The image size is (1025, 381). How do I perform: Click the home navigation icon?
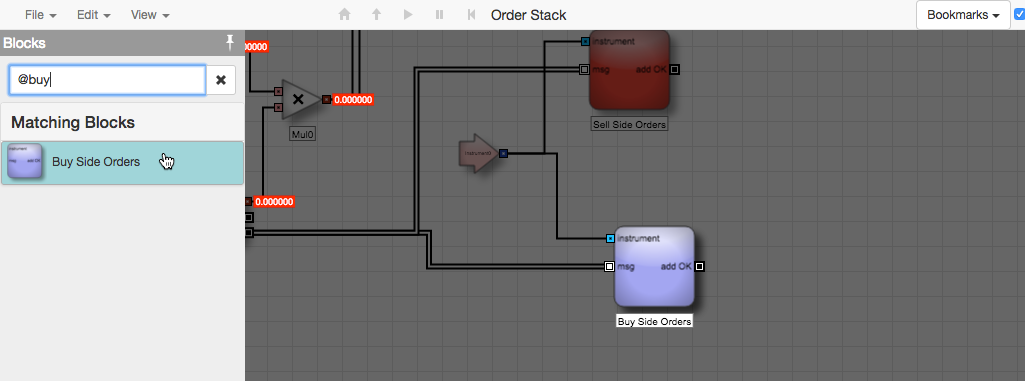coord(344,14)
